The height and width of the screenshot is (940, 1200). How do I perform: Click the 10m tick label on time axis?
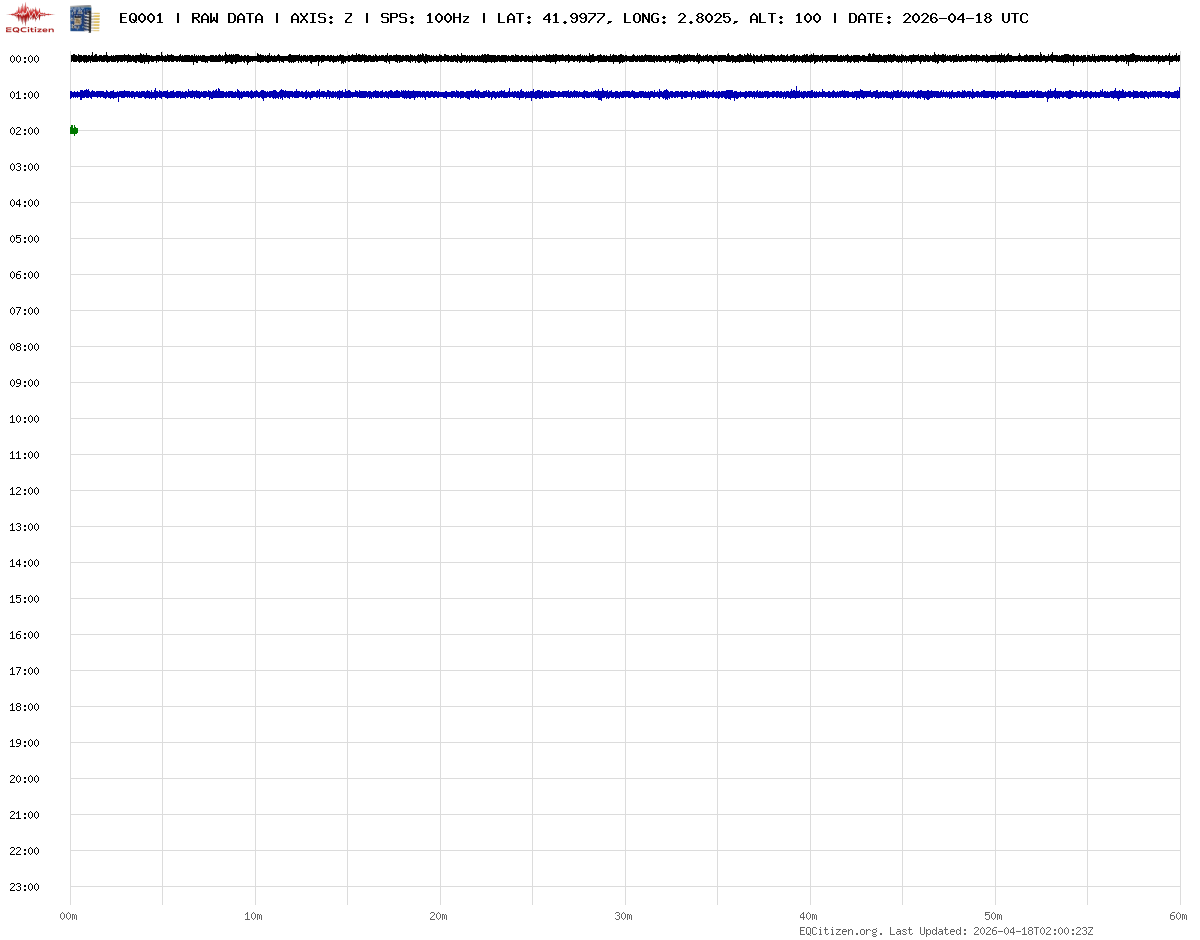(254, 916)
